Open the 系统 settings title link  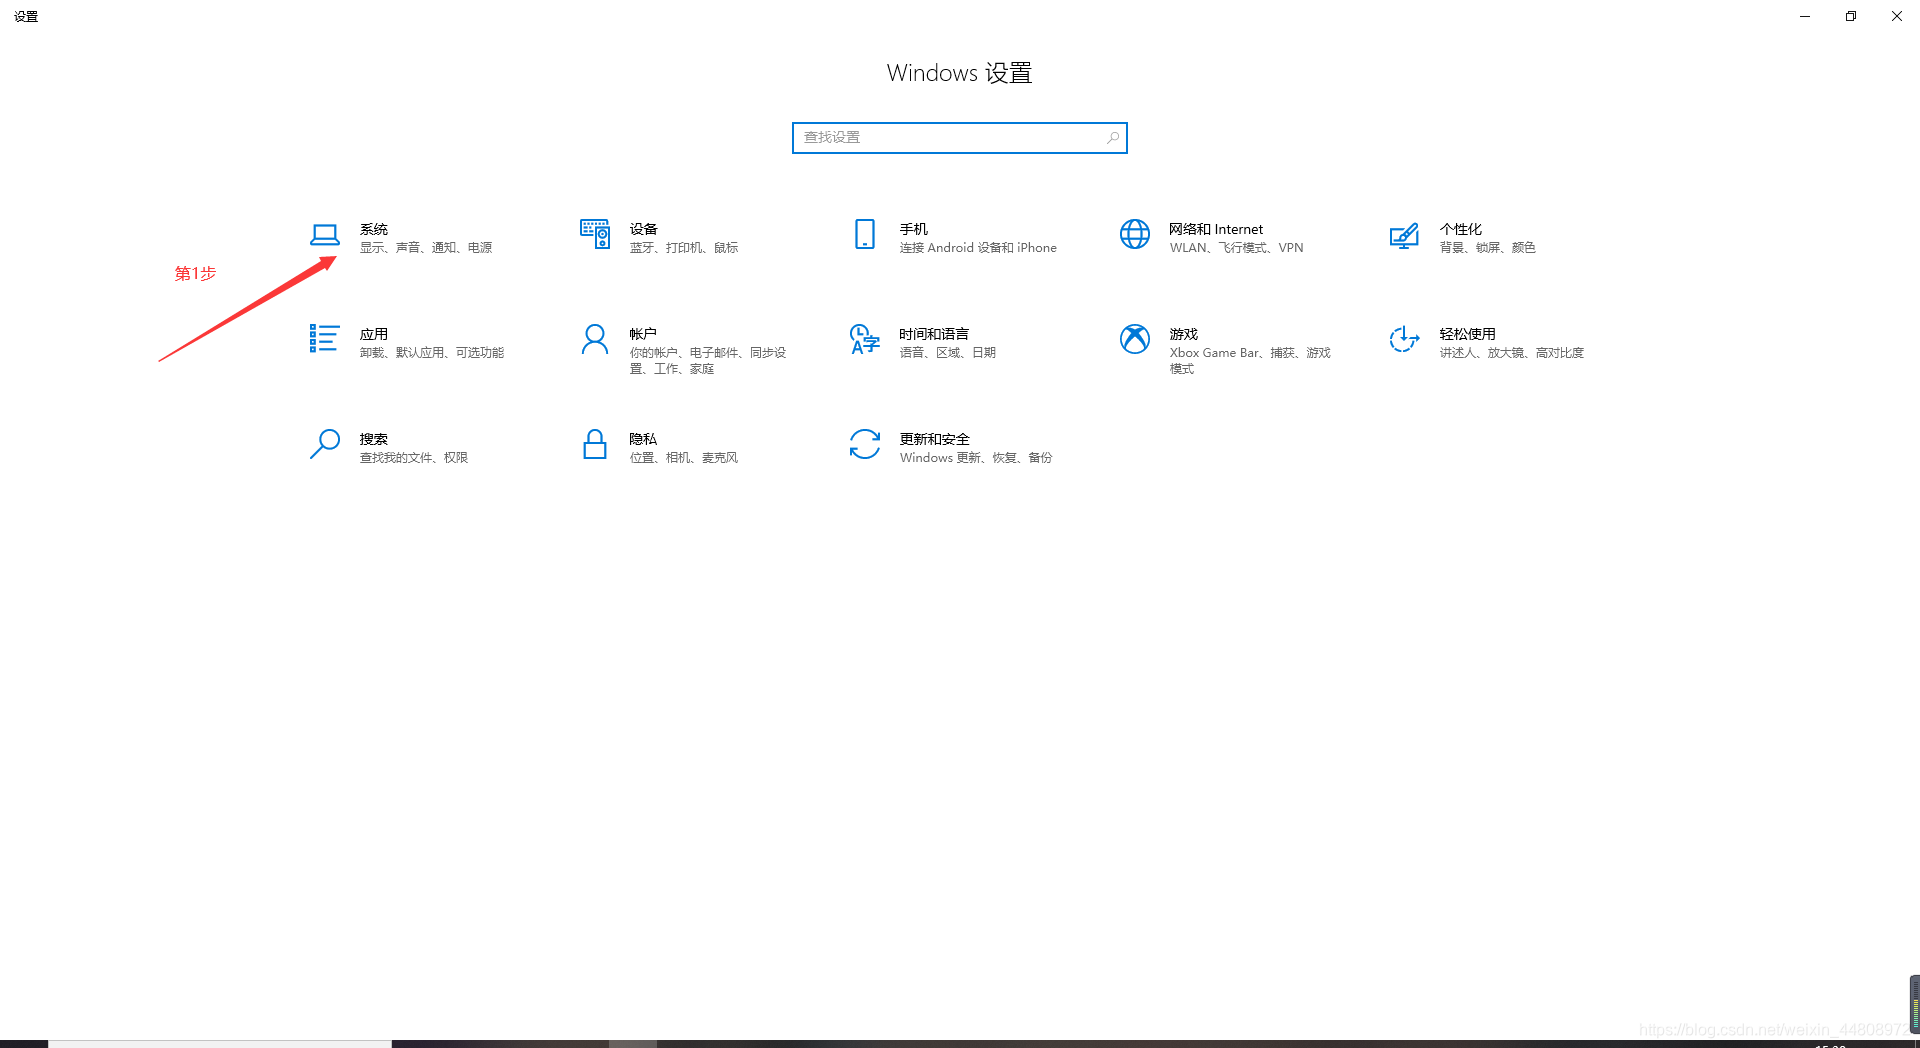coord(374,229)
